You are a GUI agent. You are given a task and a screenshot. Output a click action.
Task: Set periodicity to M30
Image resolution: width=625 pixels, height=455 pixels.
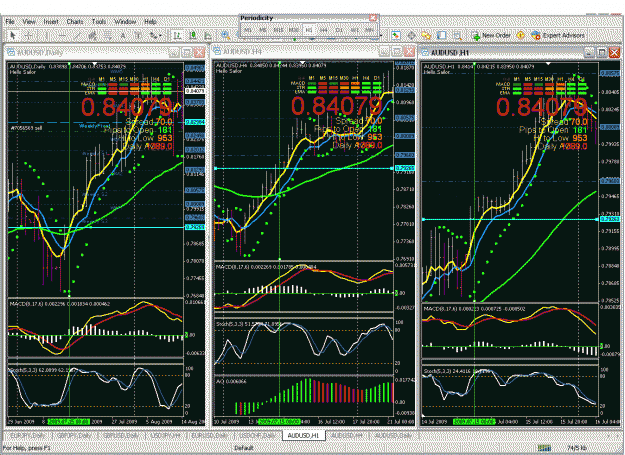294,30
